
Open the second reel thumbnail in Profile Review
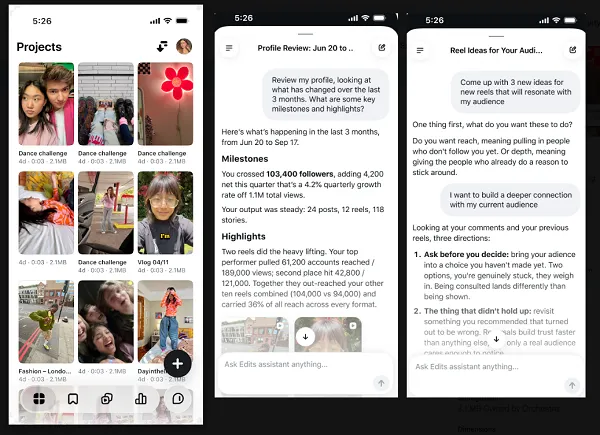328,334
